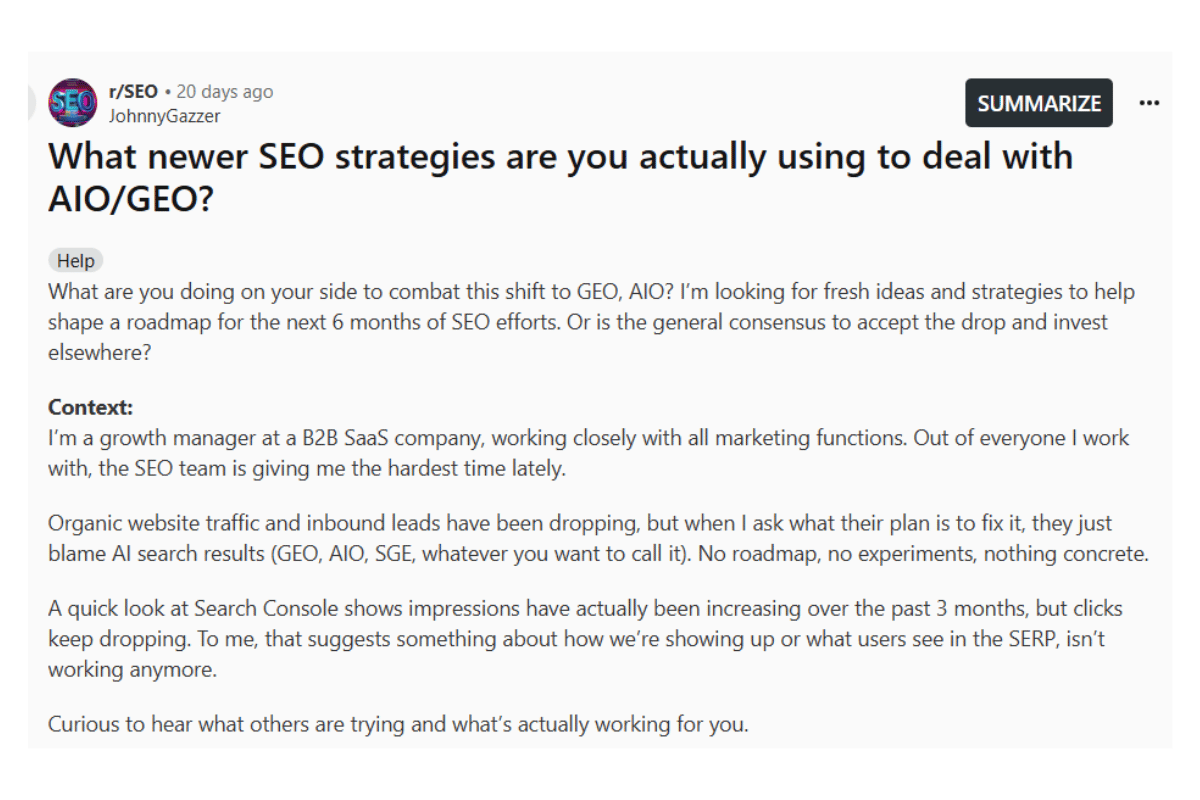Open the r/SEO community avatar icon
The width and height of the screenshot is (1200, 800).
point(73,103)
